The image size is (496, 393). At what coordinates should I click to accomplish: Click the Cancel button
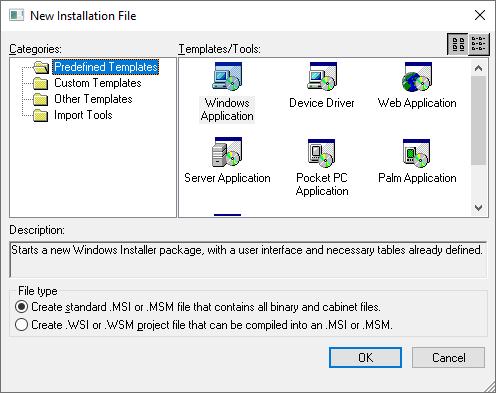pos(448,358)
